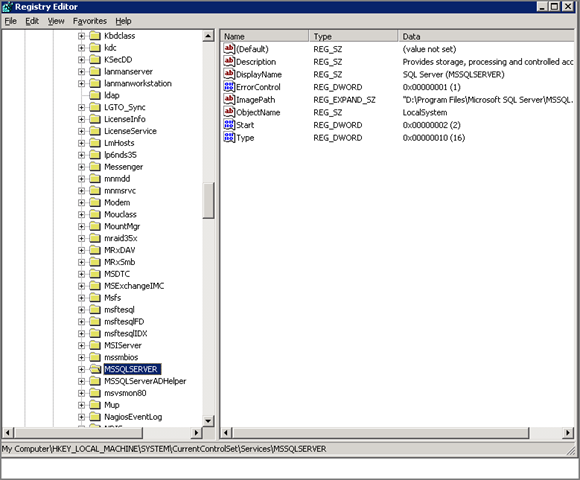The width and height of the screenshot is (580, 480).
Task: Select the Mouclass key
Action: point(120,214)
